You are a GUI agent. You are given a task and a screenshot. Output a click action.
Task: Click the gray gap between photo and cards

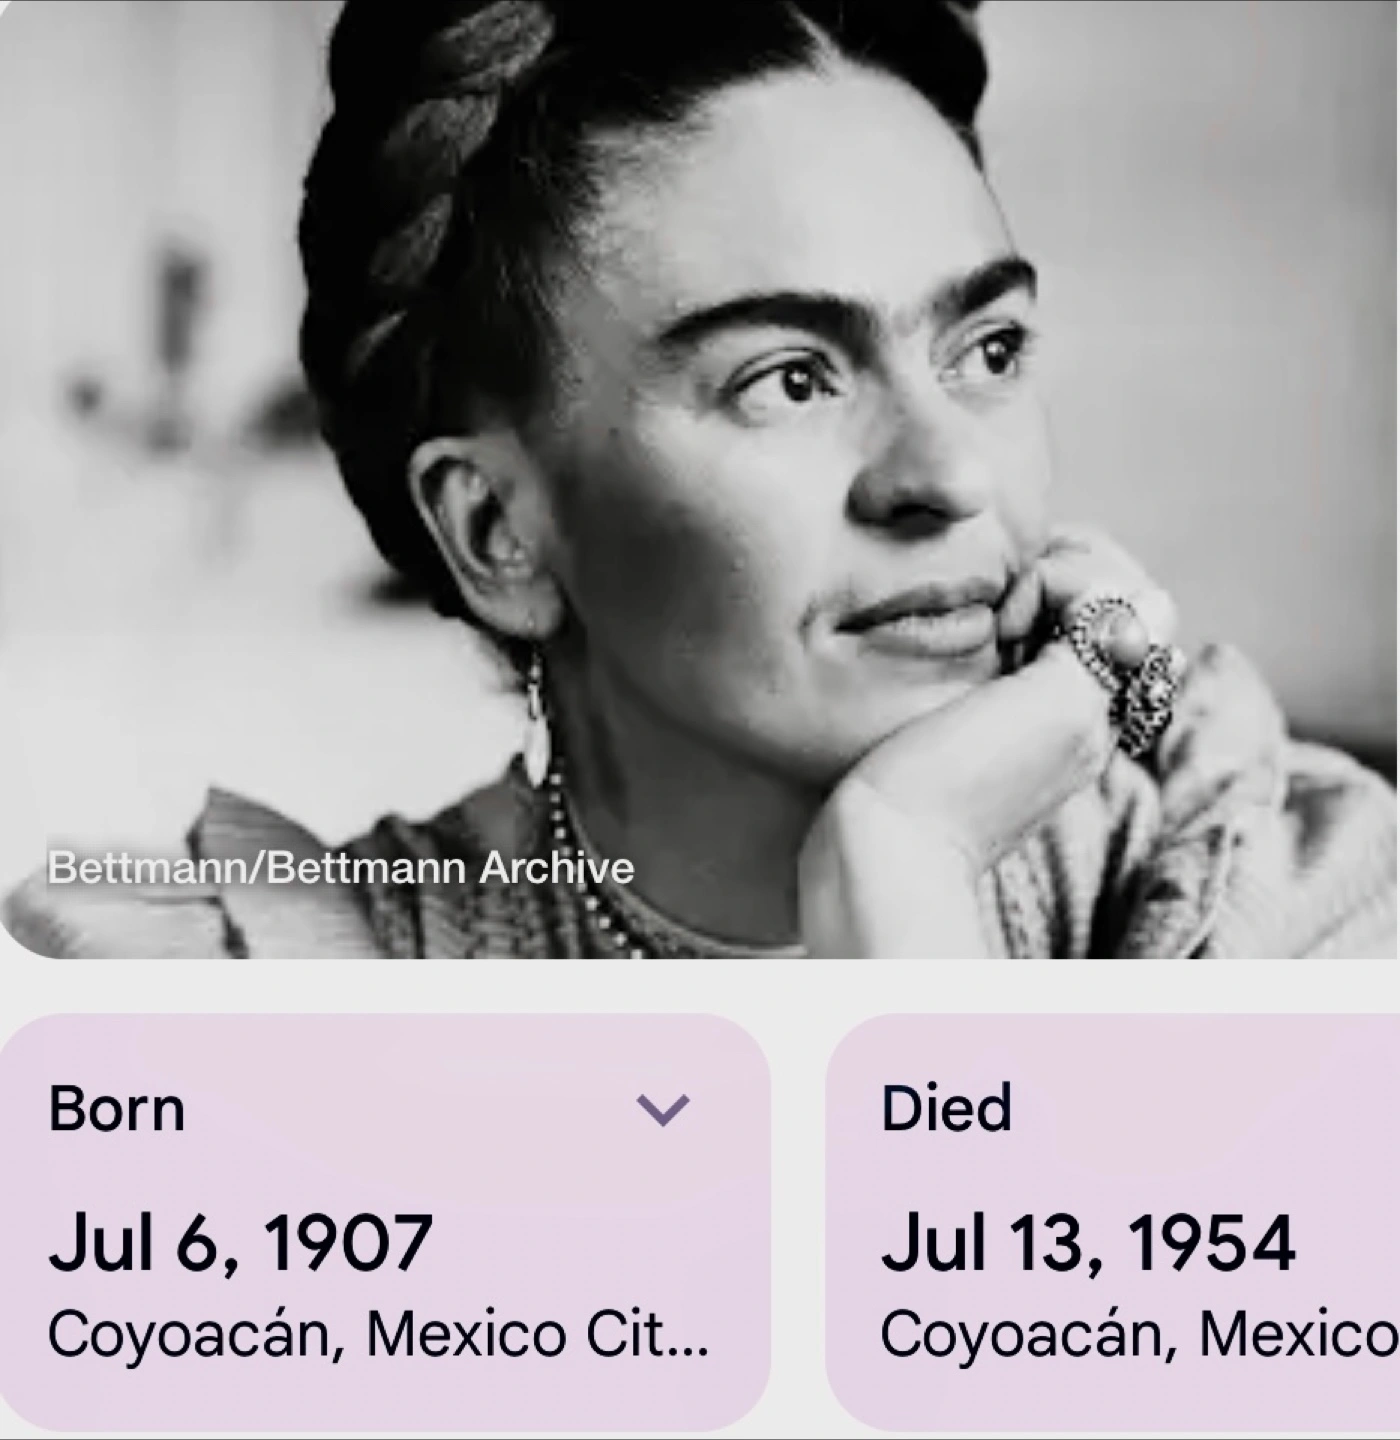[x=700, y=986]
